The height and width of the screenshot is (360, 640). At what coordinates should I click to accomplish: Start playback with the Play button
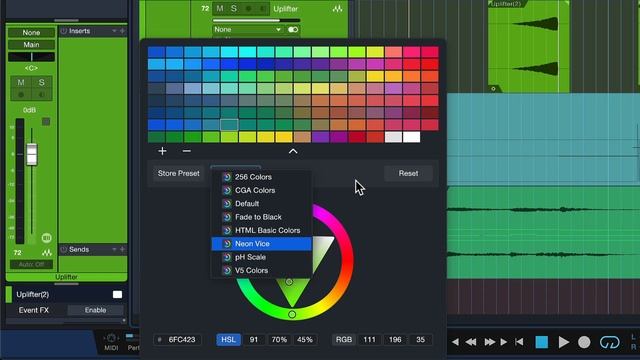(x=564, y=342)
